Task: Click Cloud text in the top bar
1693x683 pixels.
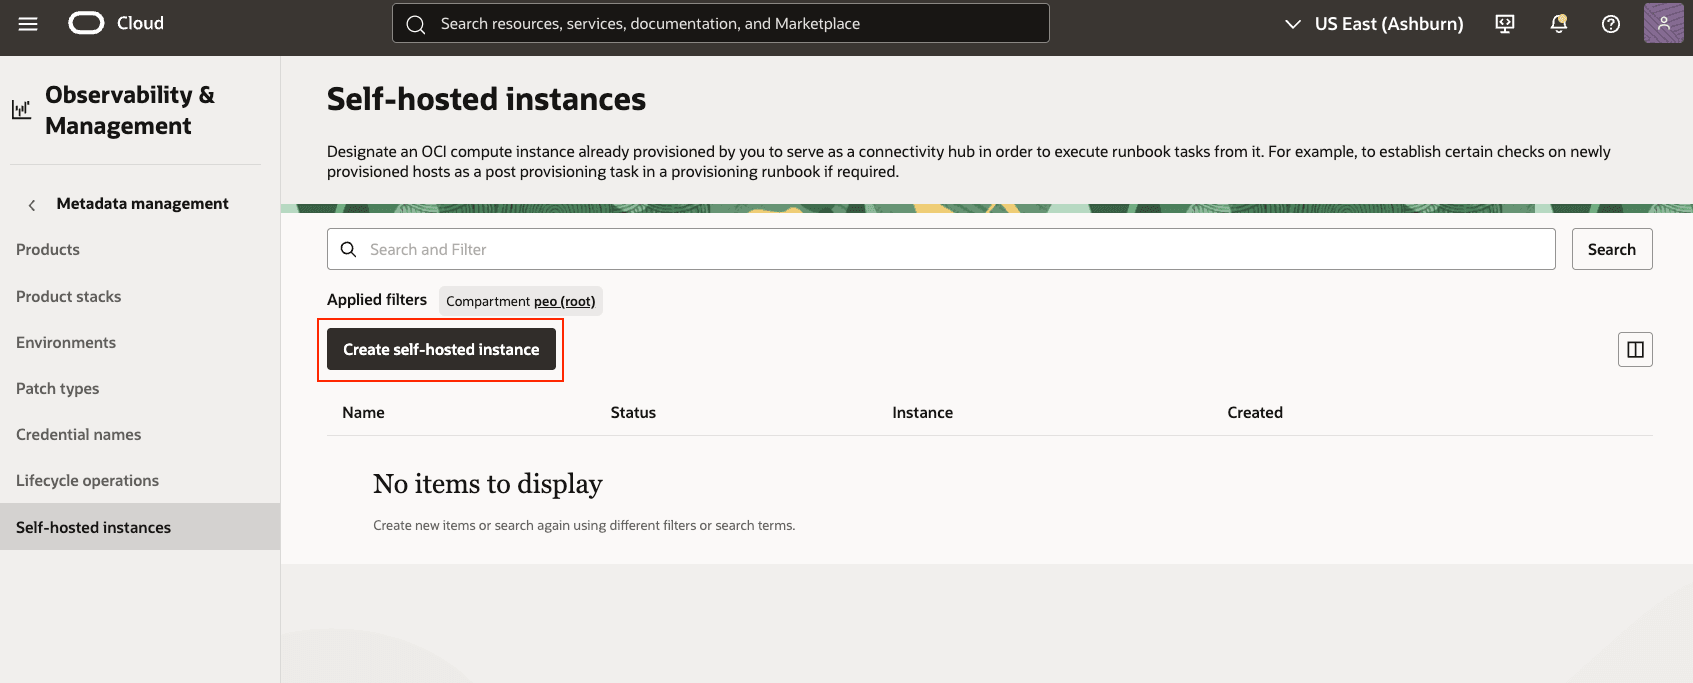Action: point(140,23)
